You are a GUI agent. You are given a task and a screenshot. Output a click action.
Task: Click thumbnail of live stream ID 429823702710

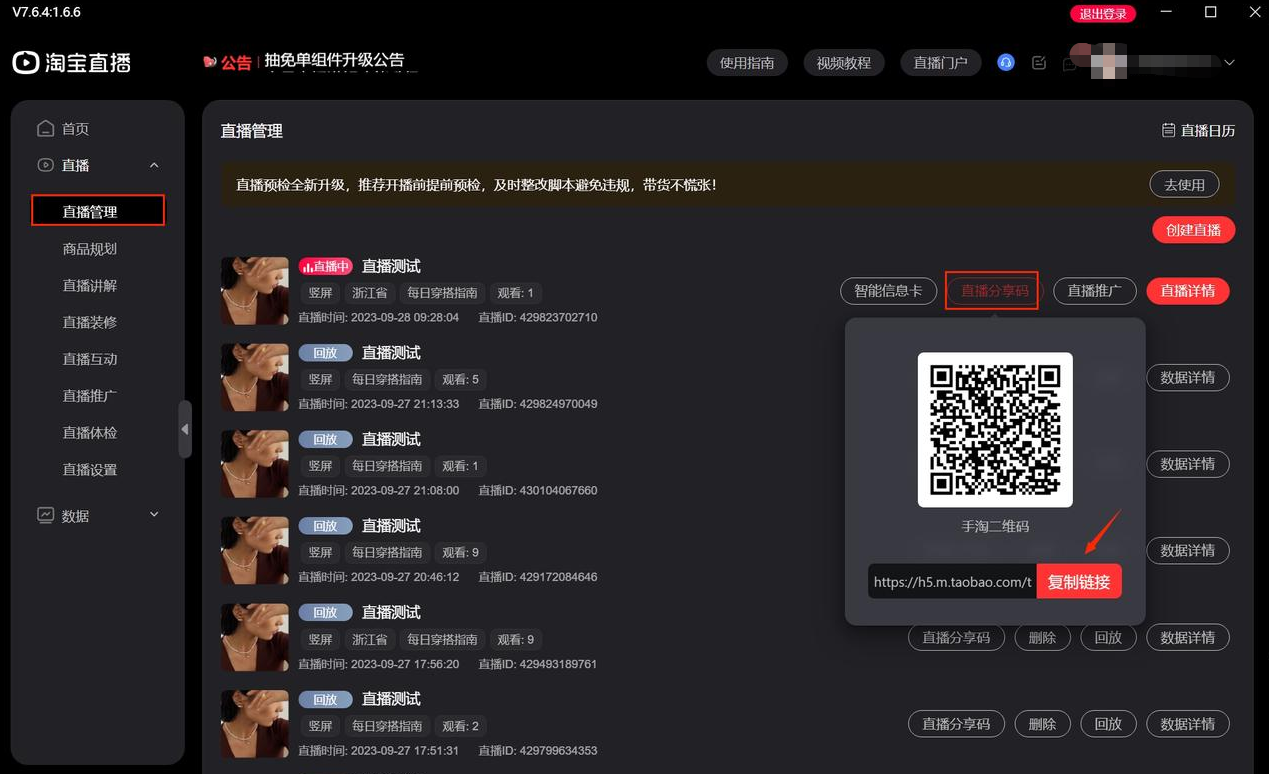tap(254, 291)
